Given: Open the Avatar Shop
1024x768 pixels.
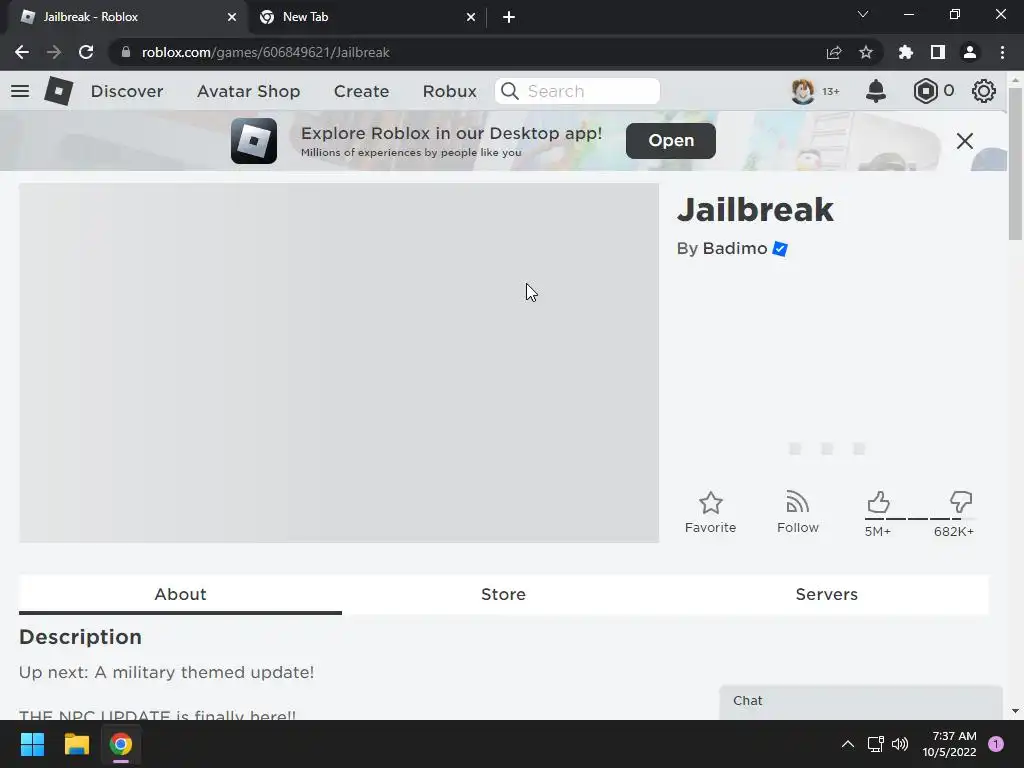Looking at the screenshot, I should click(x=249, y=91).
